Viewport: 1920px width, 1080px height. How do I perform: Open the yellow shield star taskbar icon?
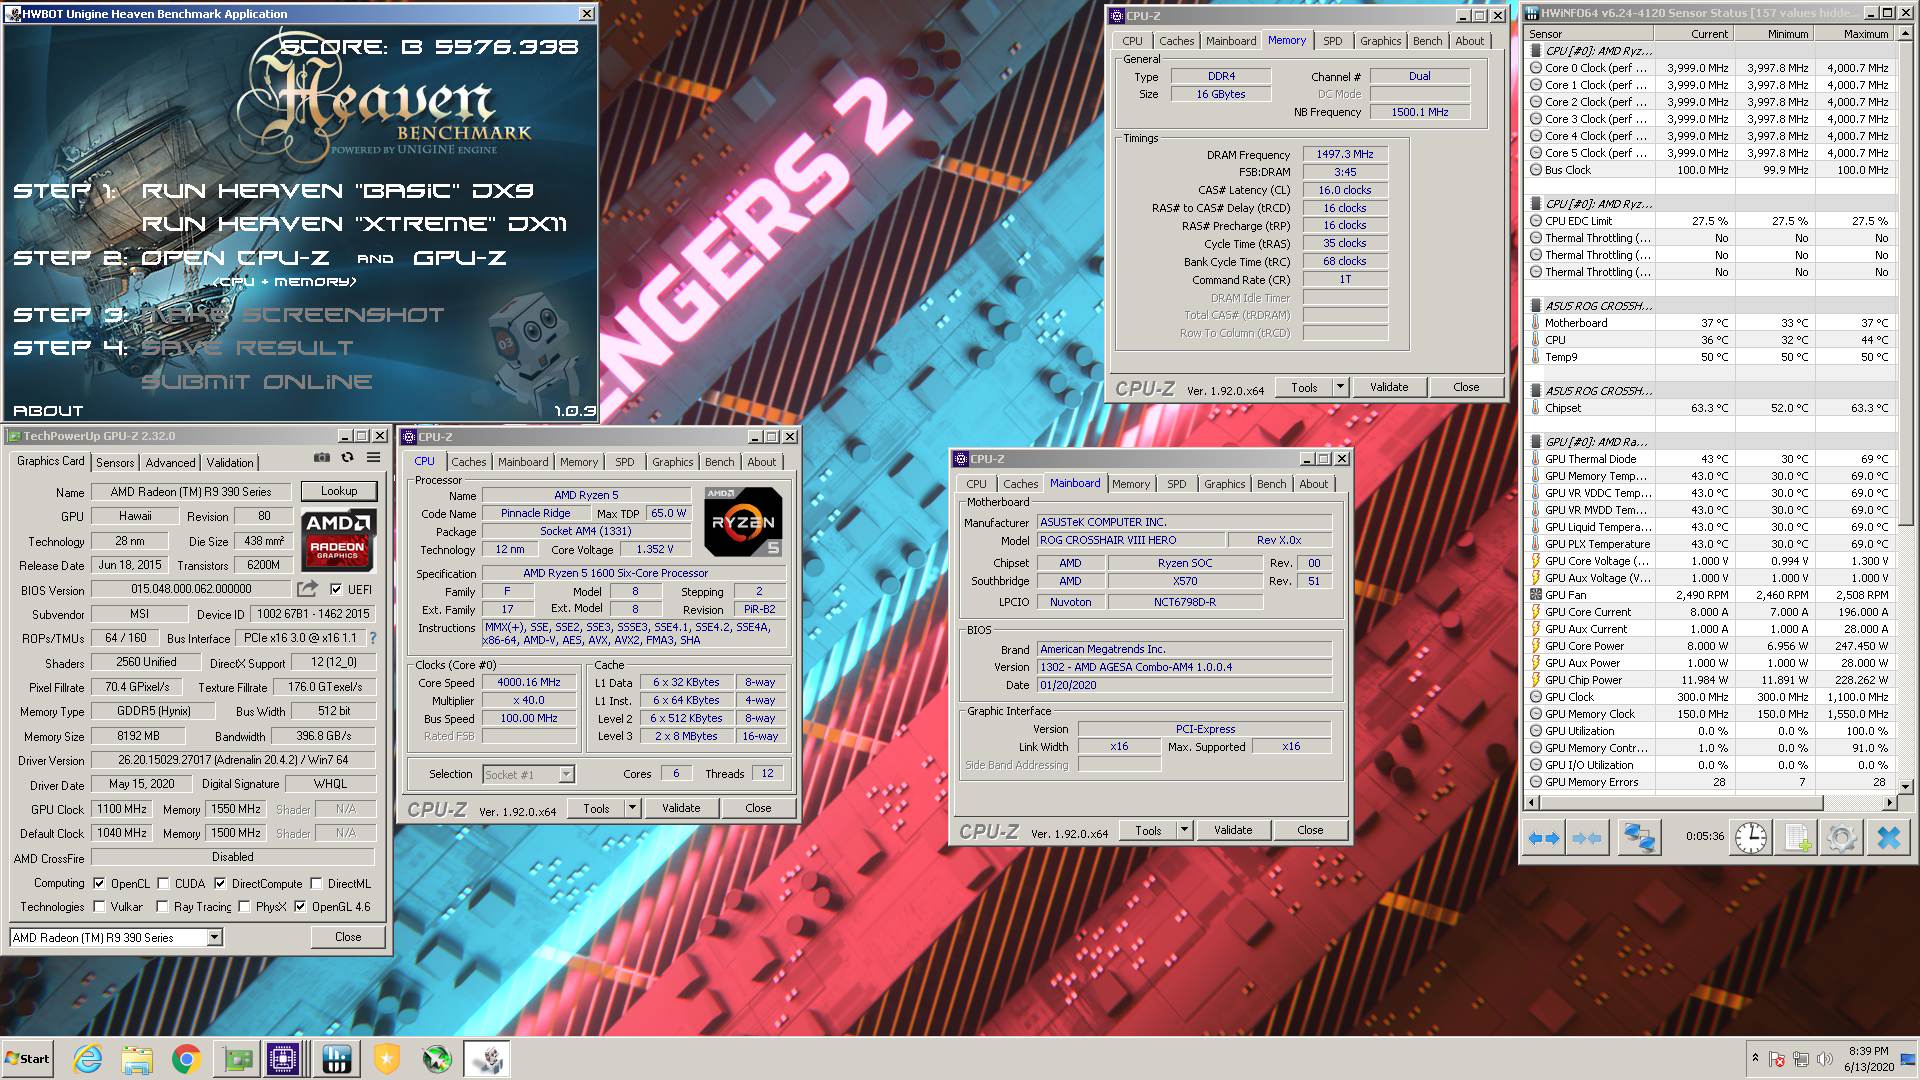click(x=386, y=1059)
